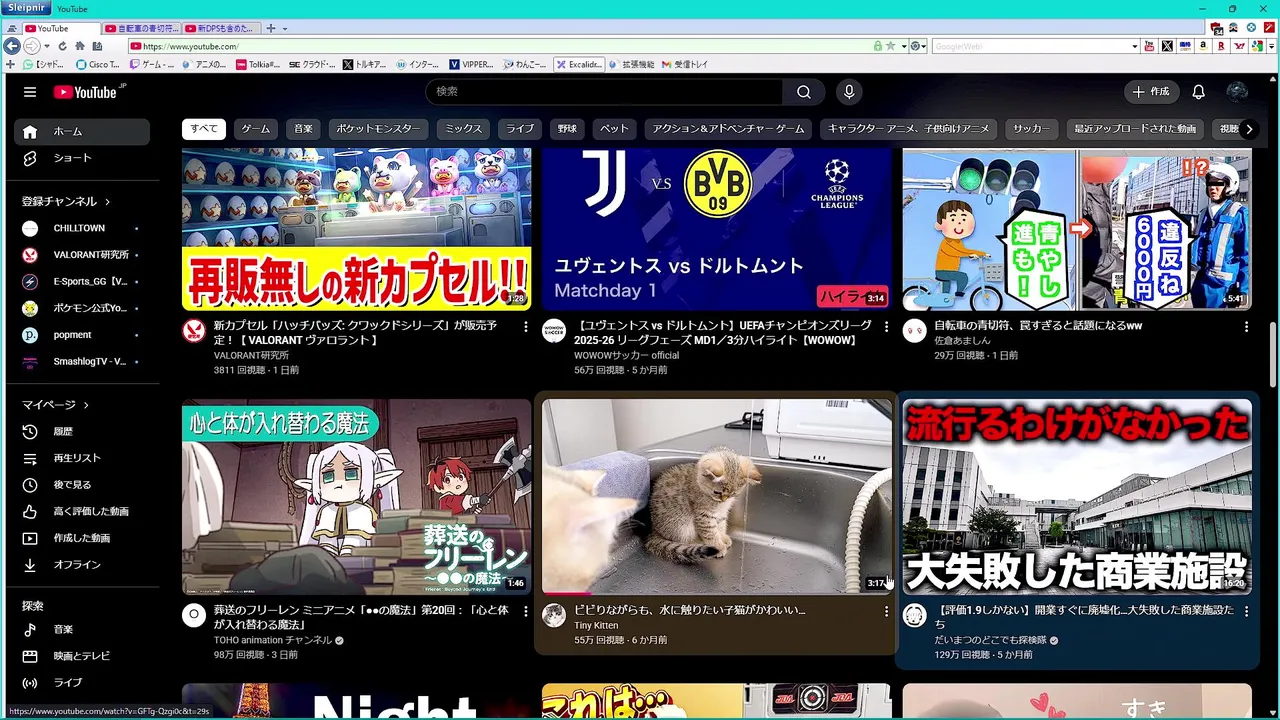
Task: Open a new browser tab with plus
Action: (x=272, y=28)
